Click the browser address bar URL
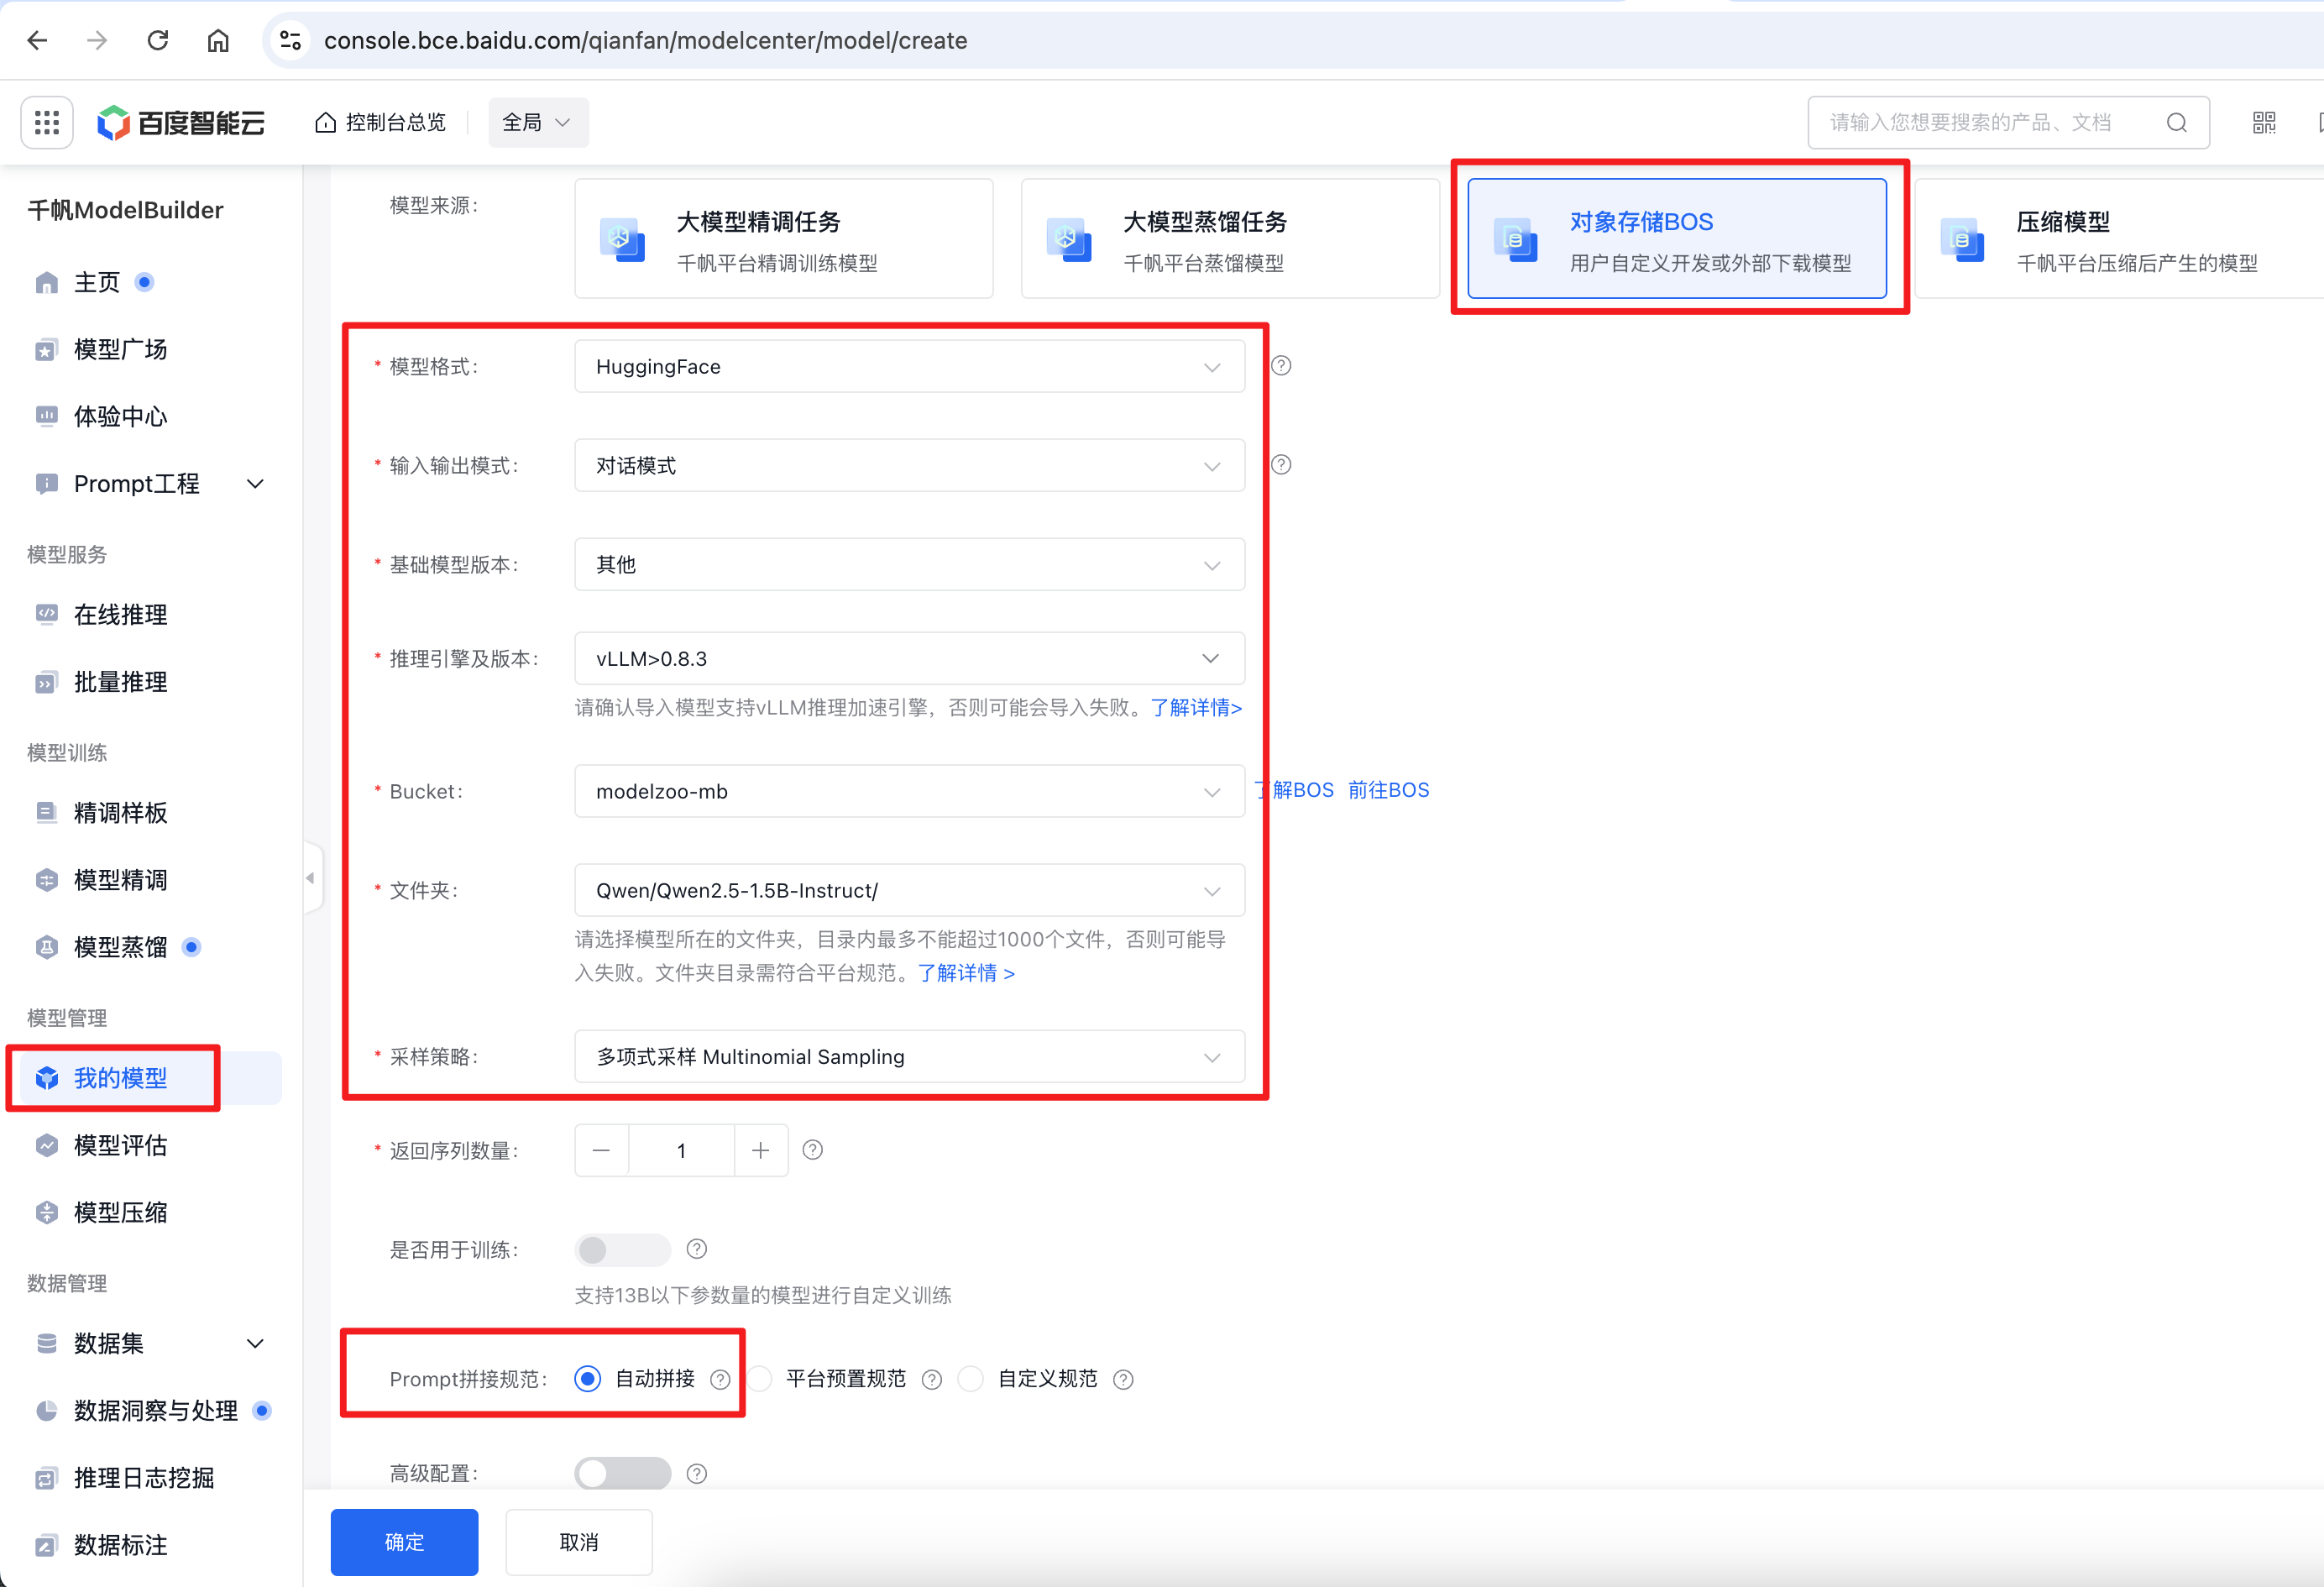 point(645,40)
